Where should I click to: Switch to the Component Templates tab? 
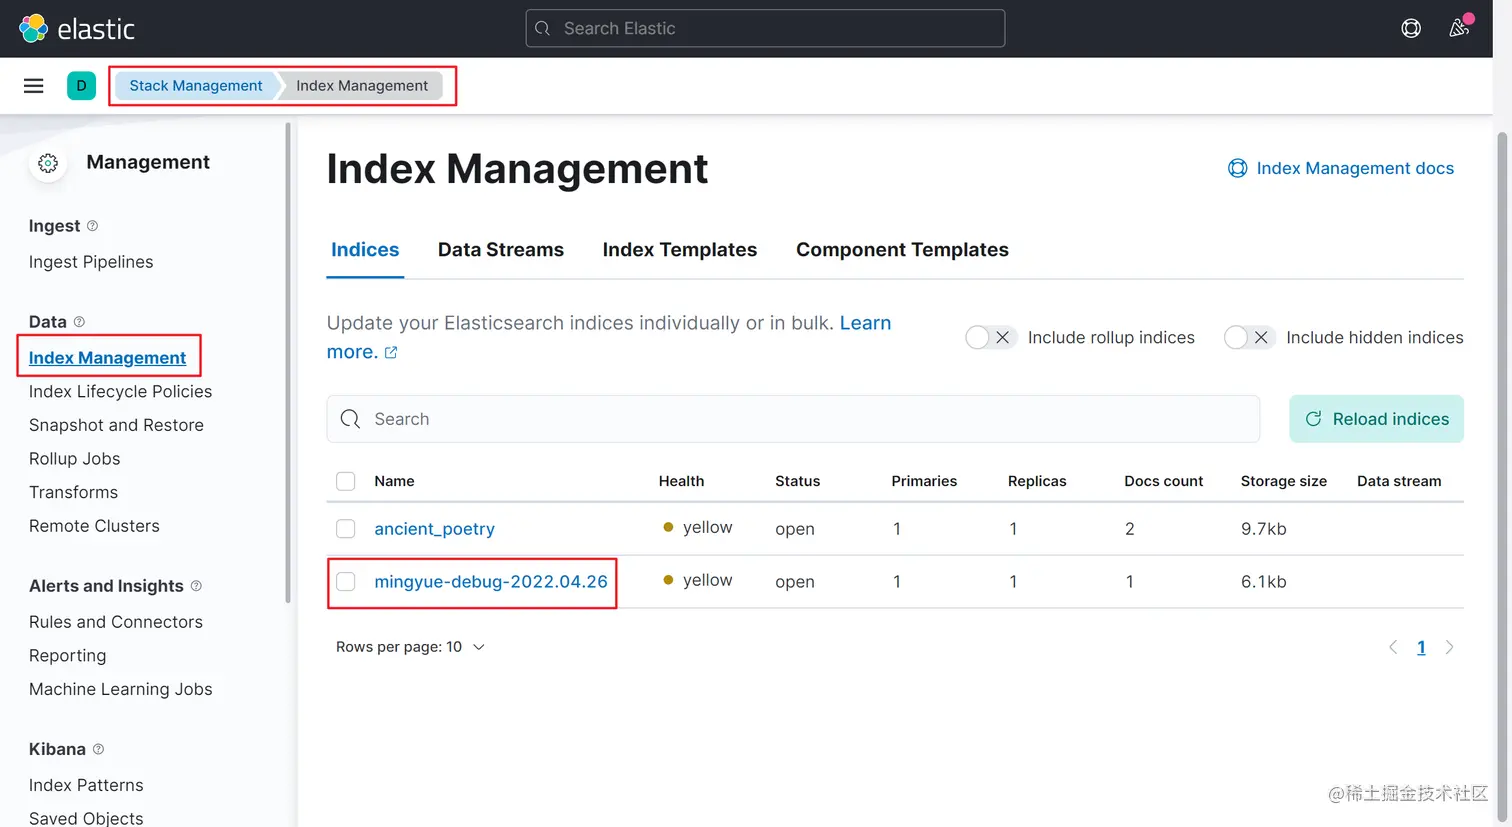click(902, 250)
